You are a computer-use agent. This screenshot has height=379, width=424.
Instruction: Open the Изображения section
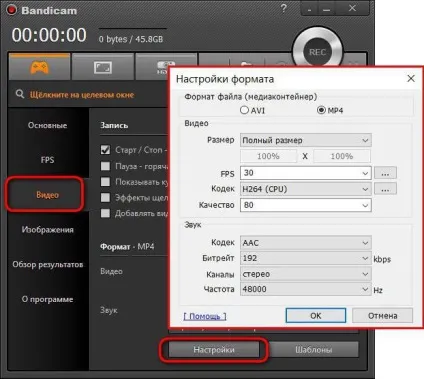[47, 230]
